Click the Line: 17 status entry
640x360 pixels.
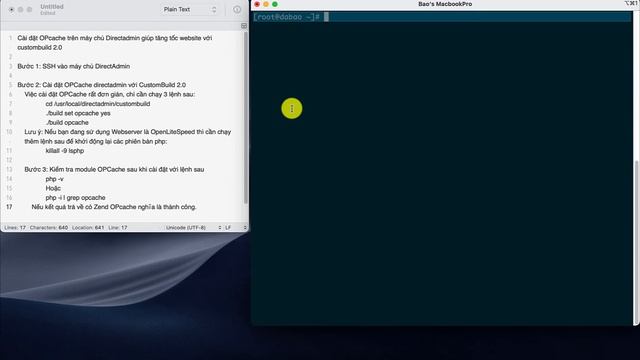[x=118, y=227]
